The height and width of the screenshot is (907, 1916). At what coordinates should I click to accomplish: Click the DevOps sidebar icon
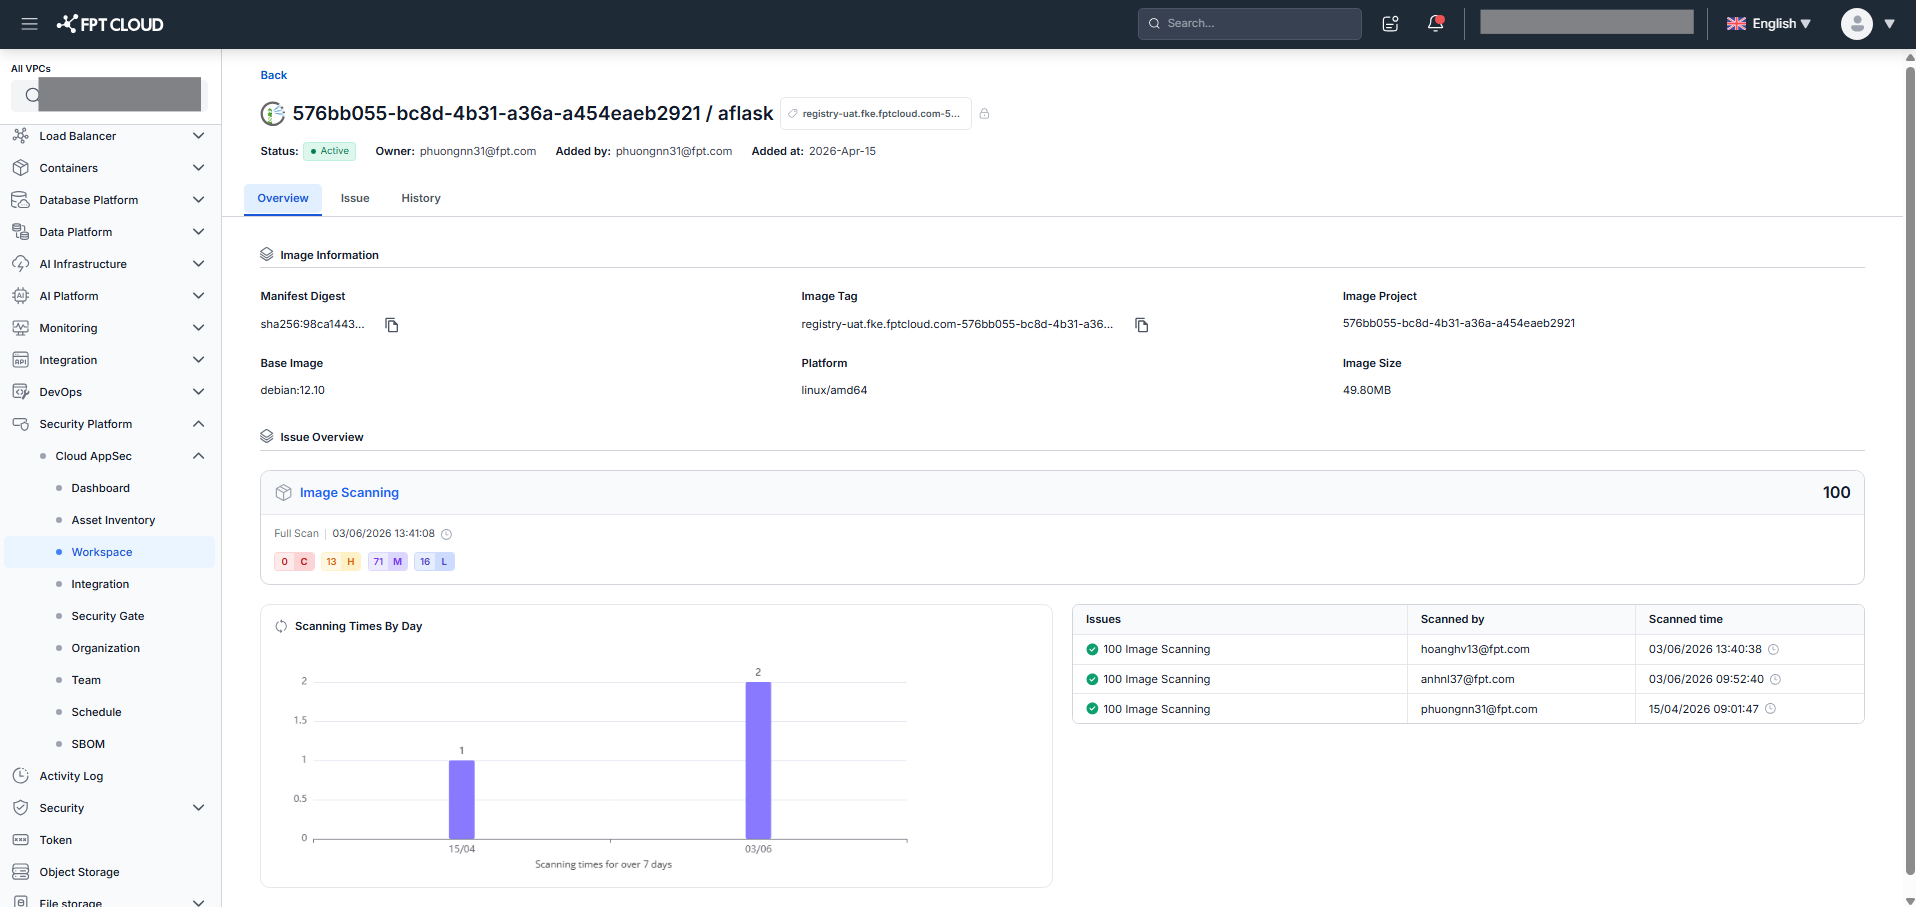click(21, 392)
